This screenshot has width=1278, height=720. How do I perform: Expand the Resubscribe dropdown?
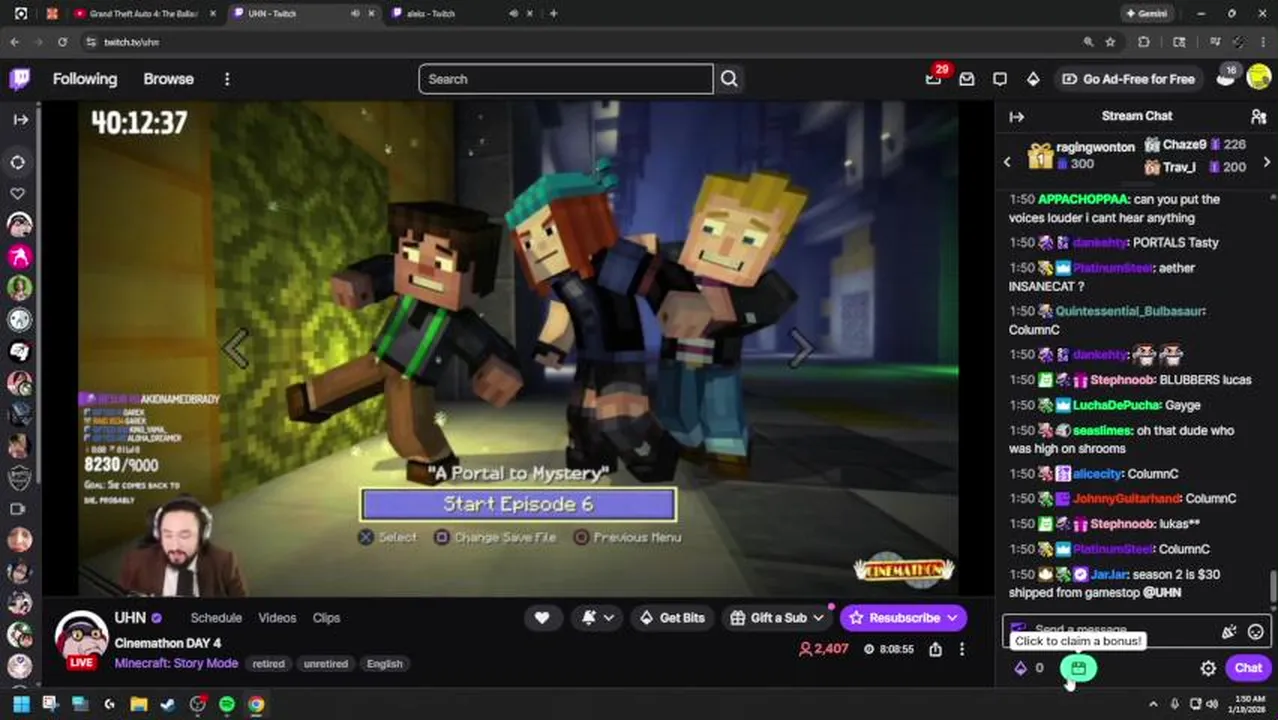[952, 618]
